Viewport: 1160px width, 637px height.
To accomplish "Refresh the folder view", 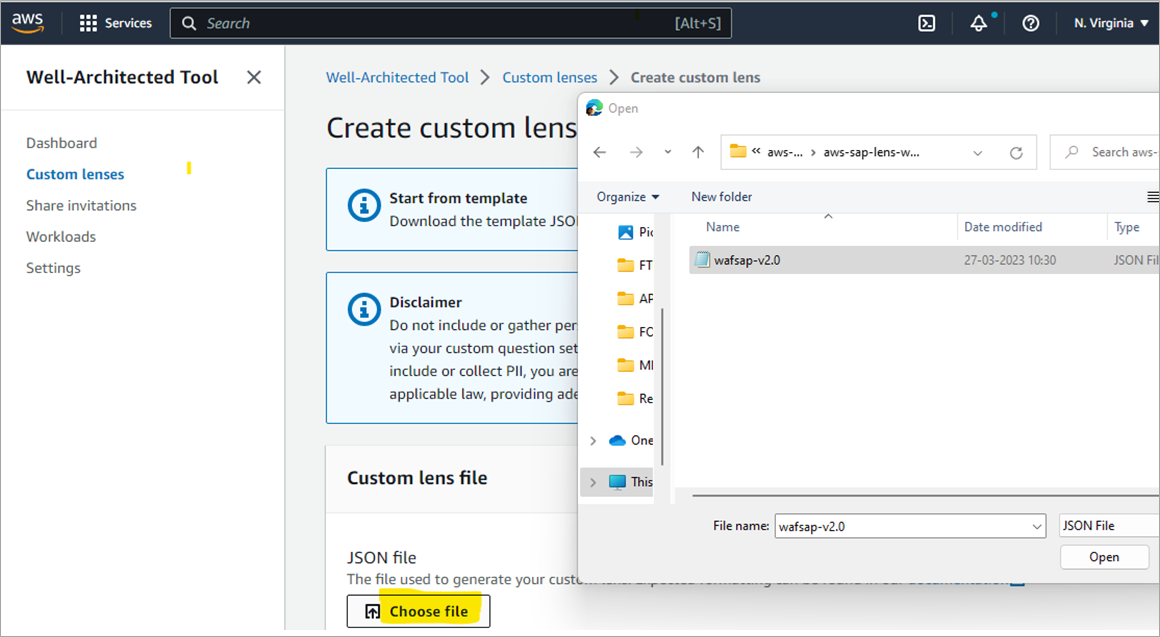I will tap(1016, 152).
